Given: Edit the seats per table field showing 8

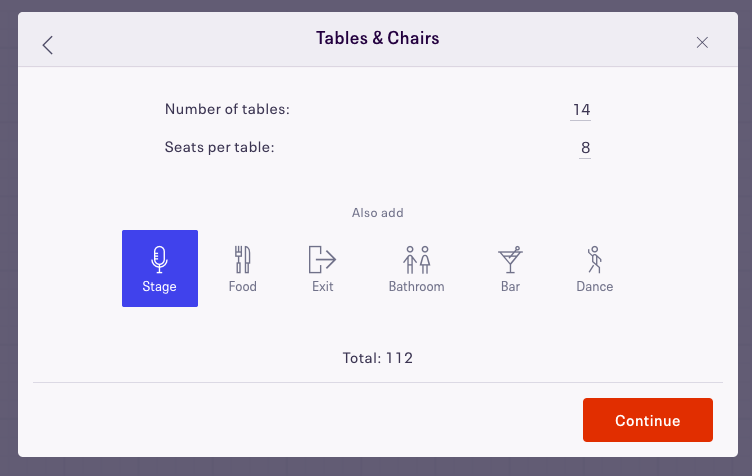Looking at the screenshot, I should click(585, 148).
